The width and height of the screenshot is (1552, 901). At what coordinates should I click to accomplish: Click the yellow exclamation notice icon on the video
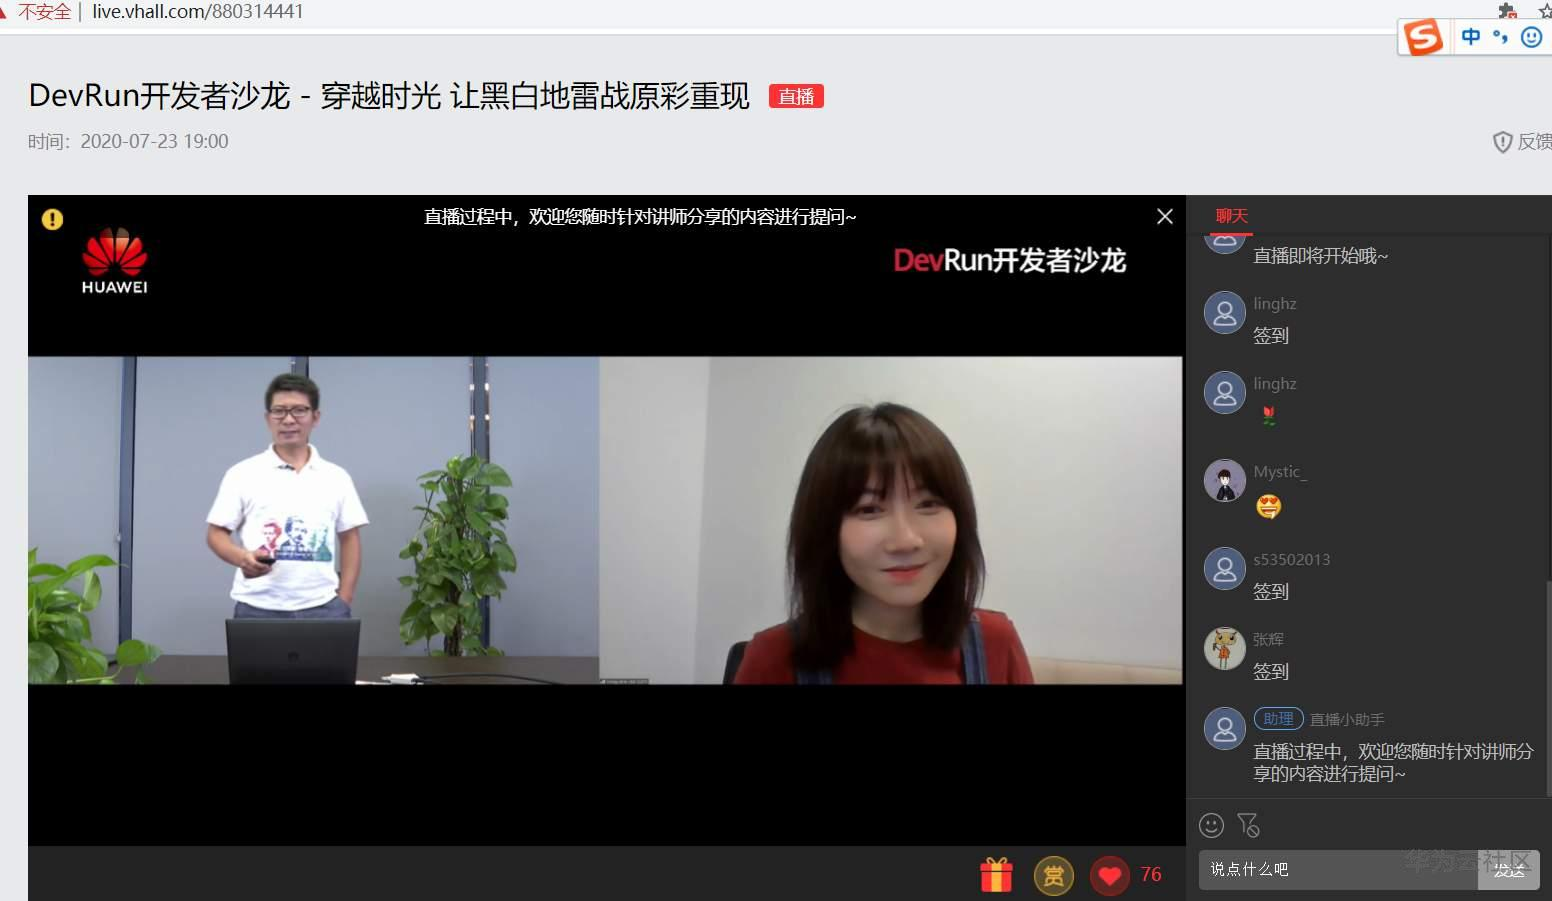pyautogui.click(x=52, y=219)
